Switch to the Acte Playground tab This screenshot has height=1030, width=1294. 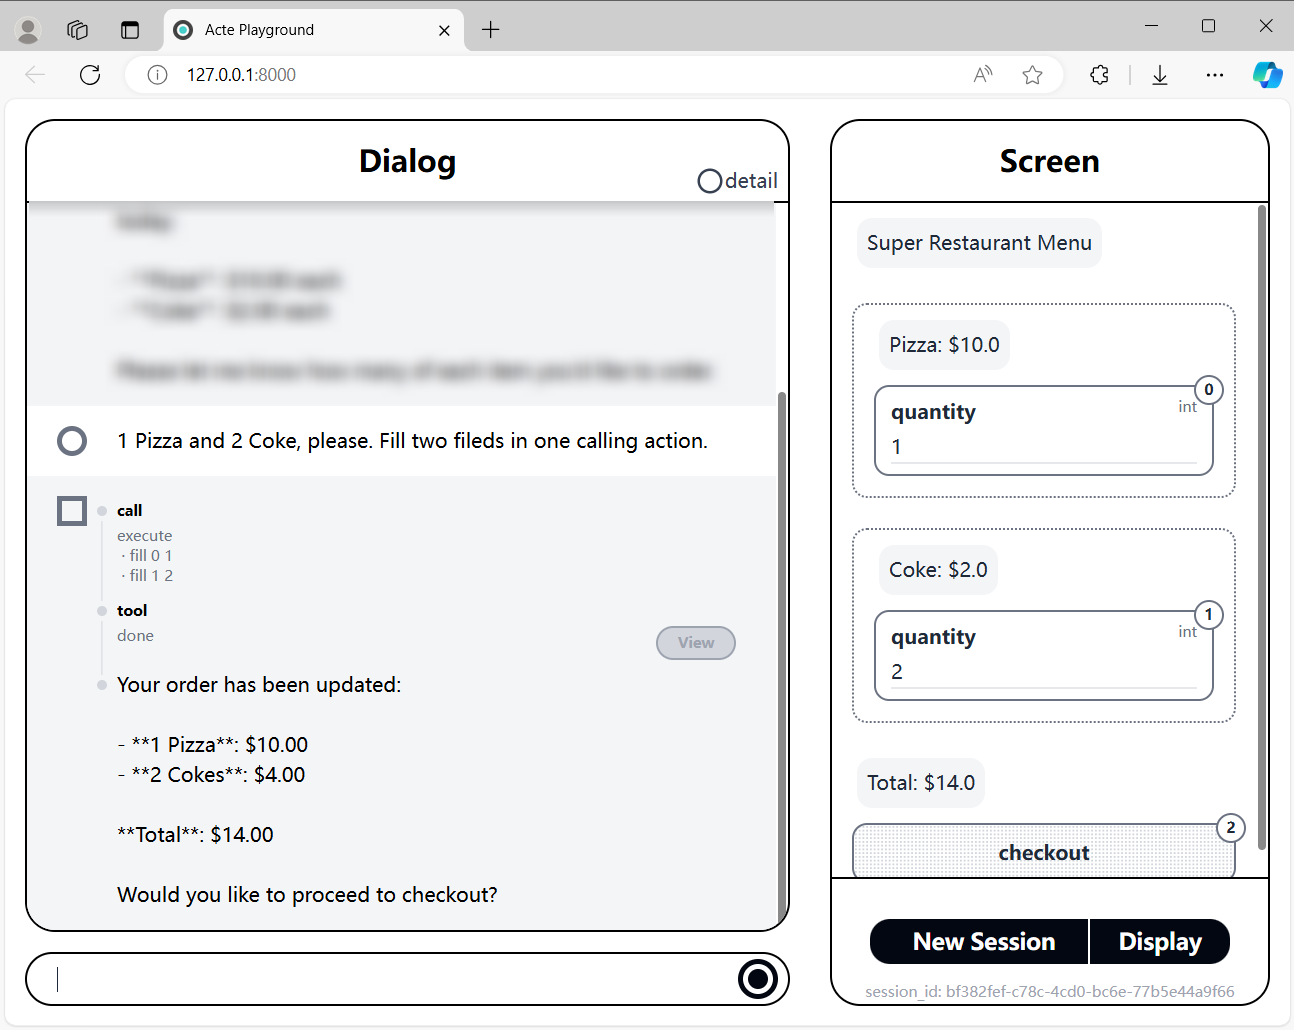pos(300,29)
